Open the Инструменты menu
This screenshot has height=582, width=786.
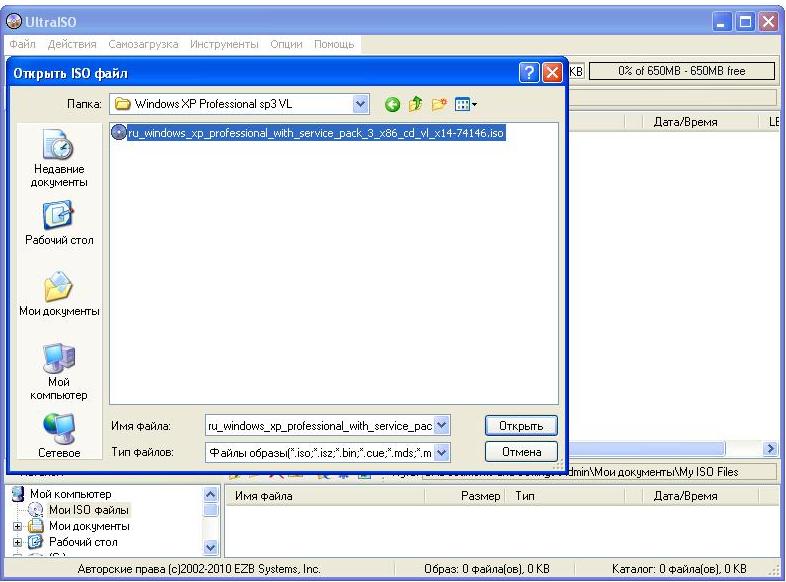click(x=224, y=44)
